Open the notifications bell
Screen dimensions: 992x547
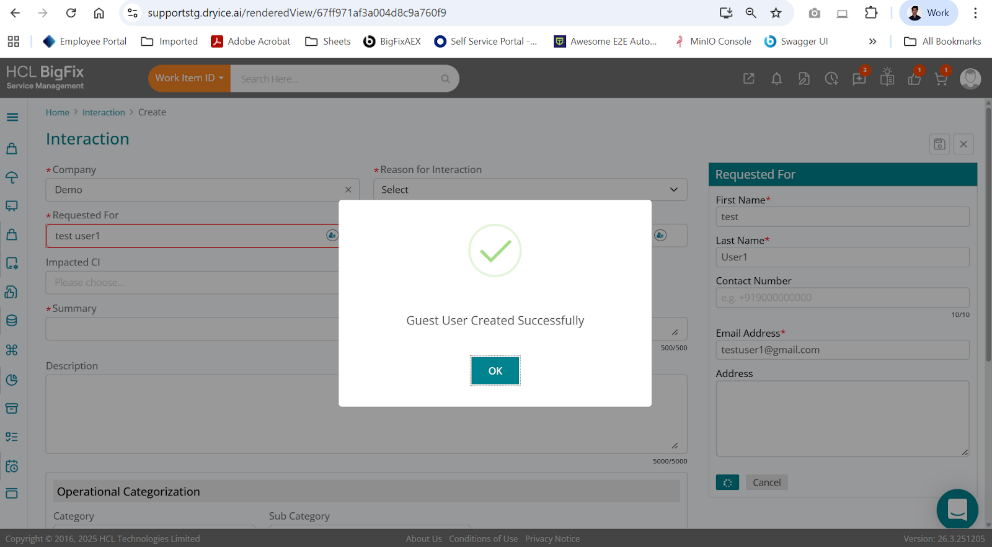776,78
